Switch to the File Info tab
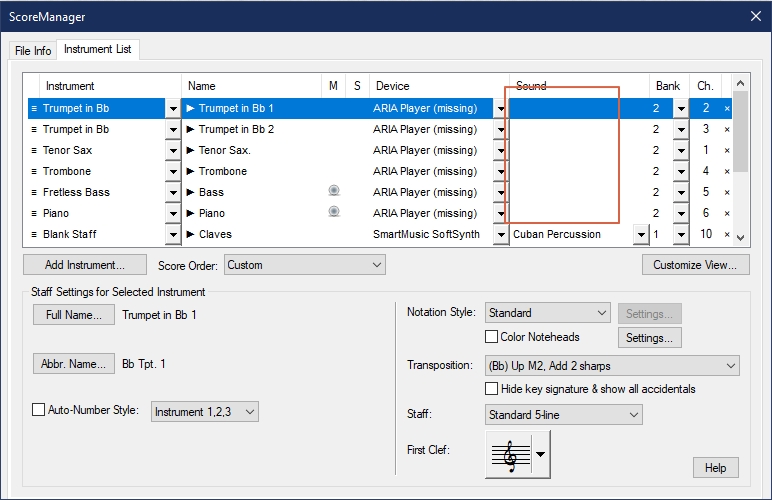 click(x=33, y=50)
